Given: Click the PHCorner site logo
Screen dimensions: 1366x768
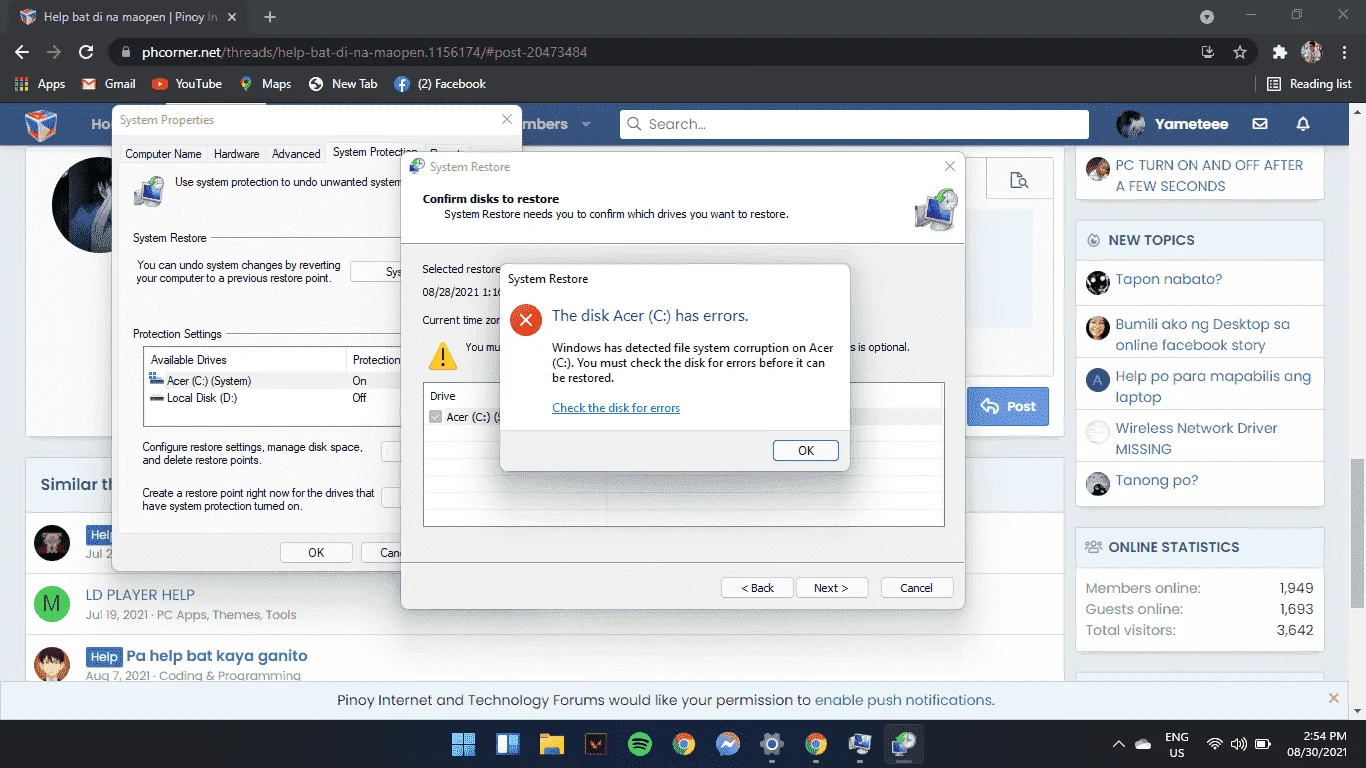Looking at the screenshot, I should pyautogui.click(x=41, y=125).
